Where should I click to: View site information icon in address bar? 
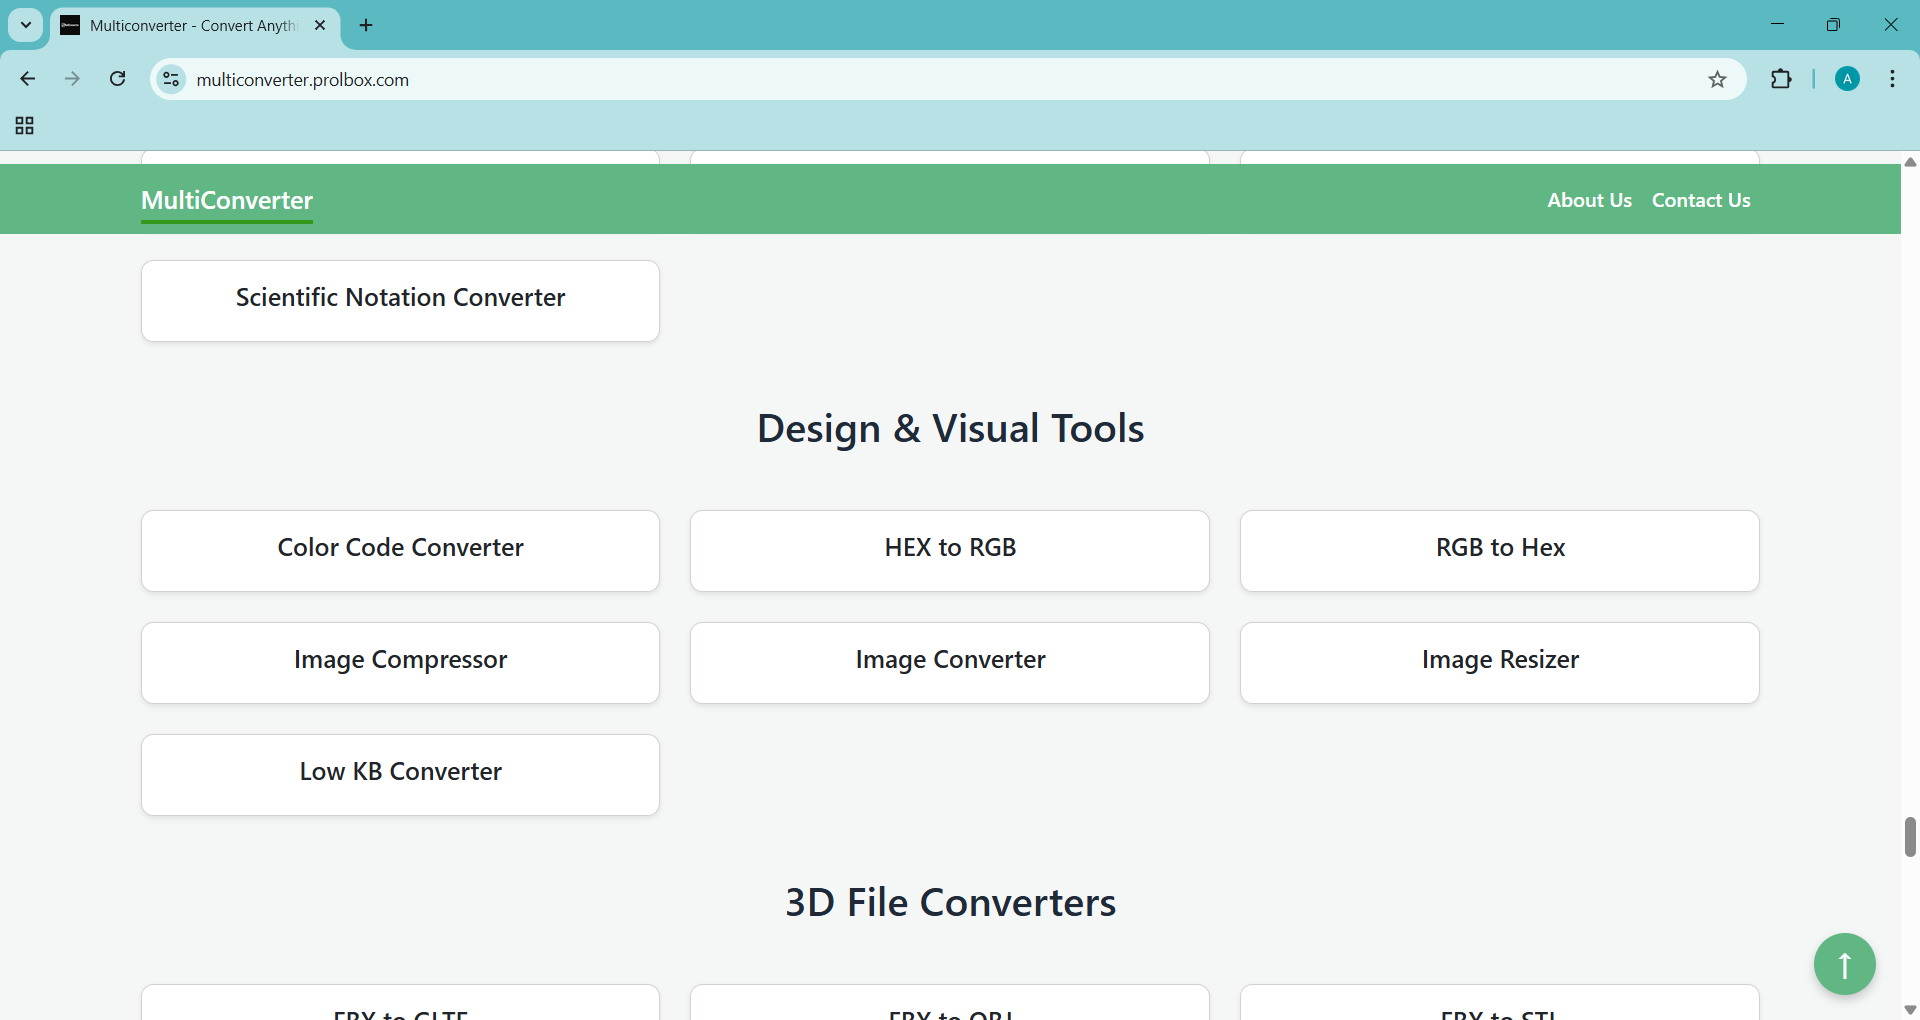[172, 80]
